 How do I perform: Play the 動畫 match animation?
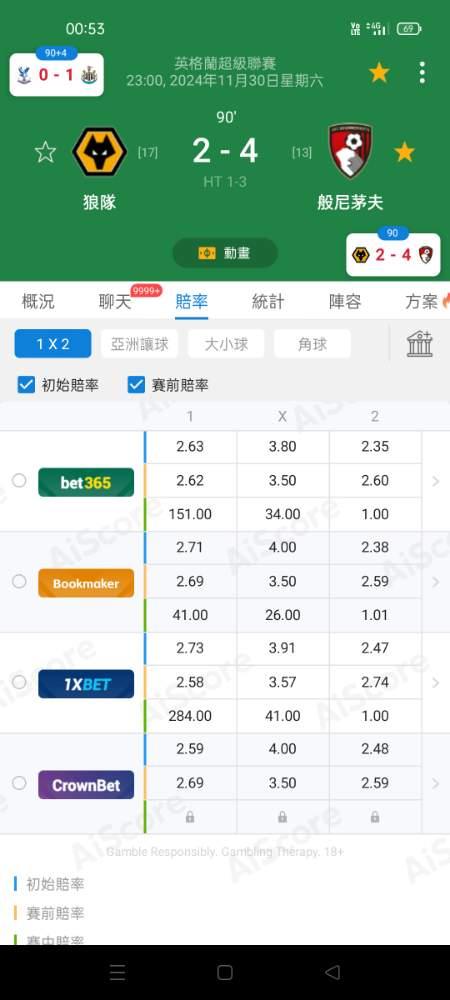coord(225,253)
